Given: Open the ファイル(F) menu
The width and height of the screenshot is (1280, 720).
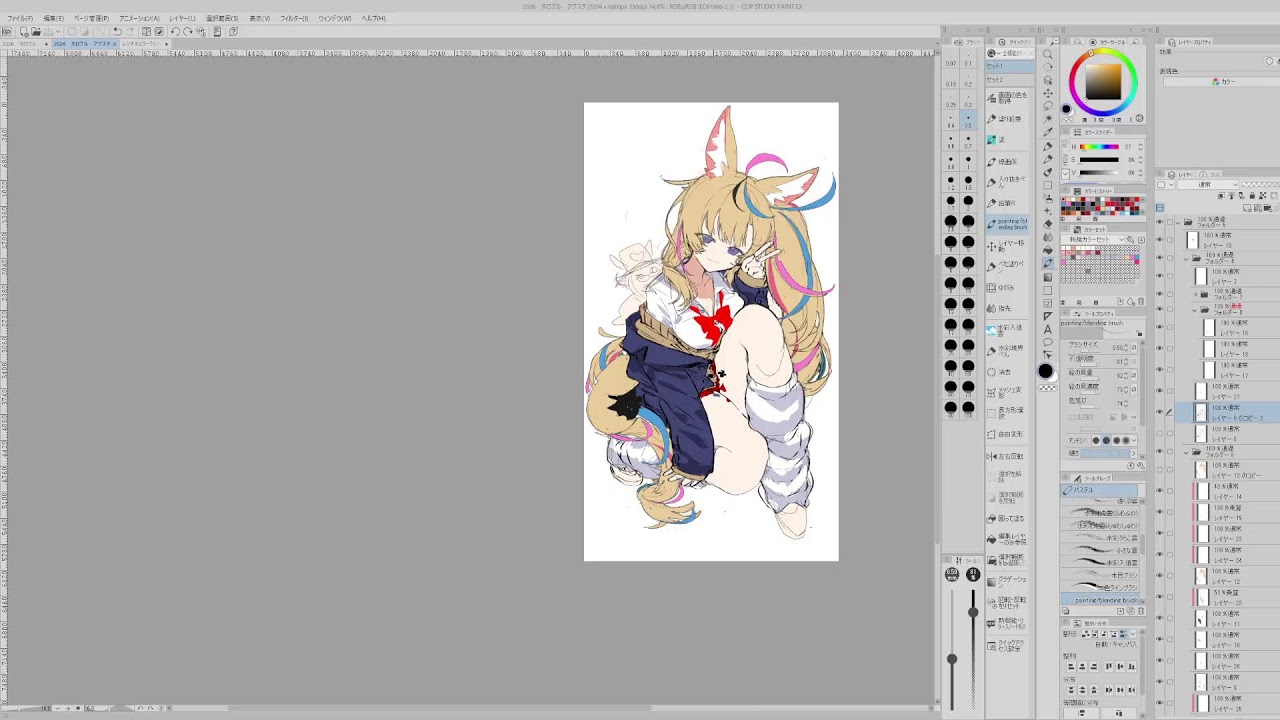Looking at the screenshot, I should (x=20, y=18).
